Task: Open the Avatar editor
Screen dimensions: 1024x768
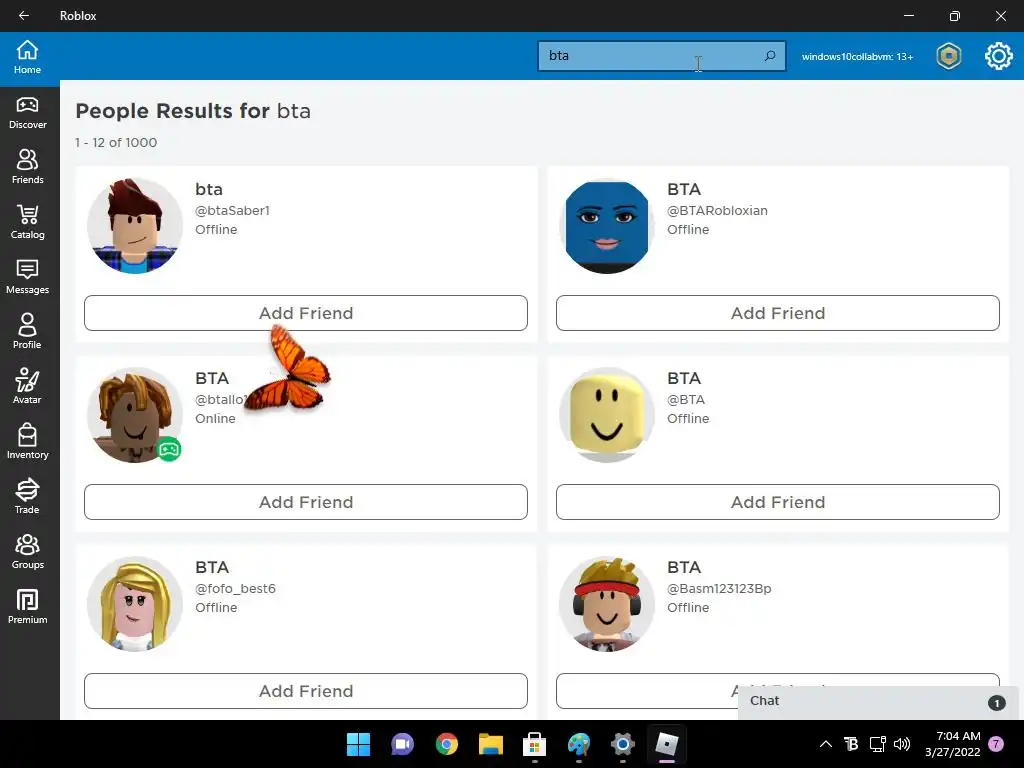Action: (27, 387)
